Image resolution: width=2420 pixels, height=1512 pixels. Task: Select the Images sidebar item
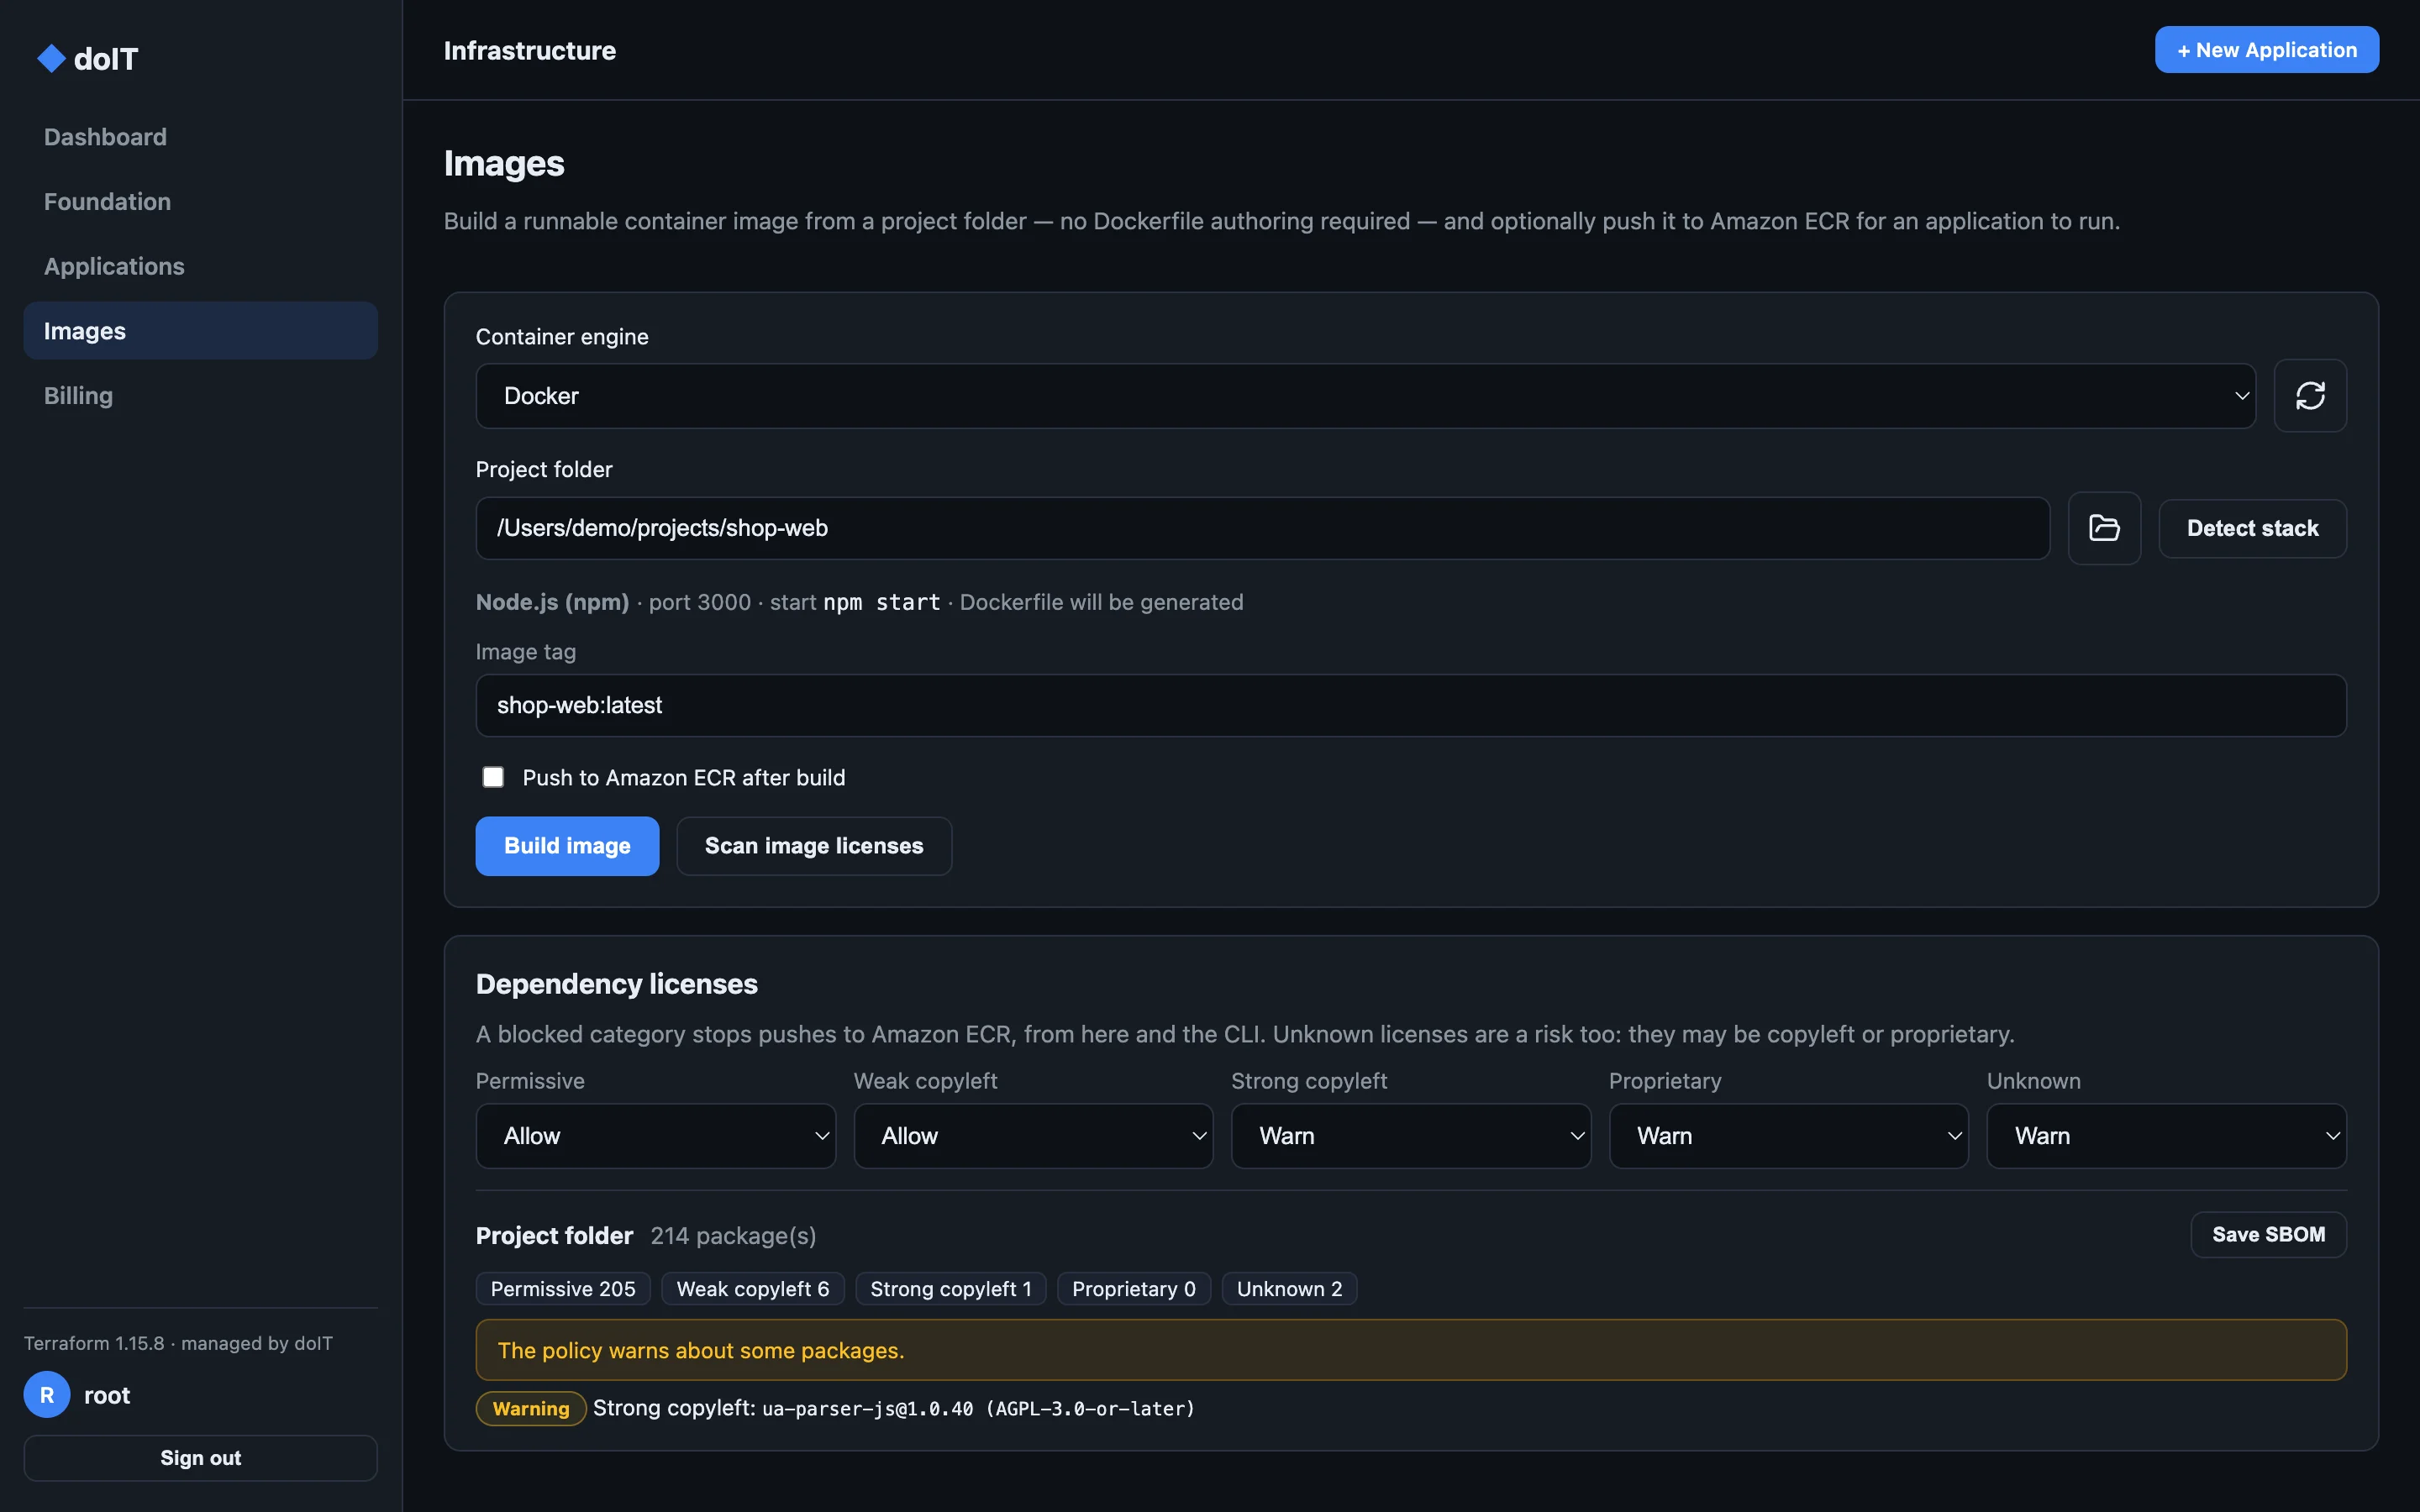click(x=201, y=331)
